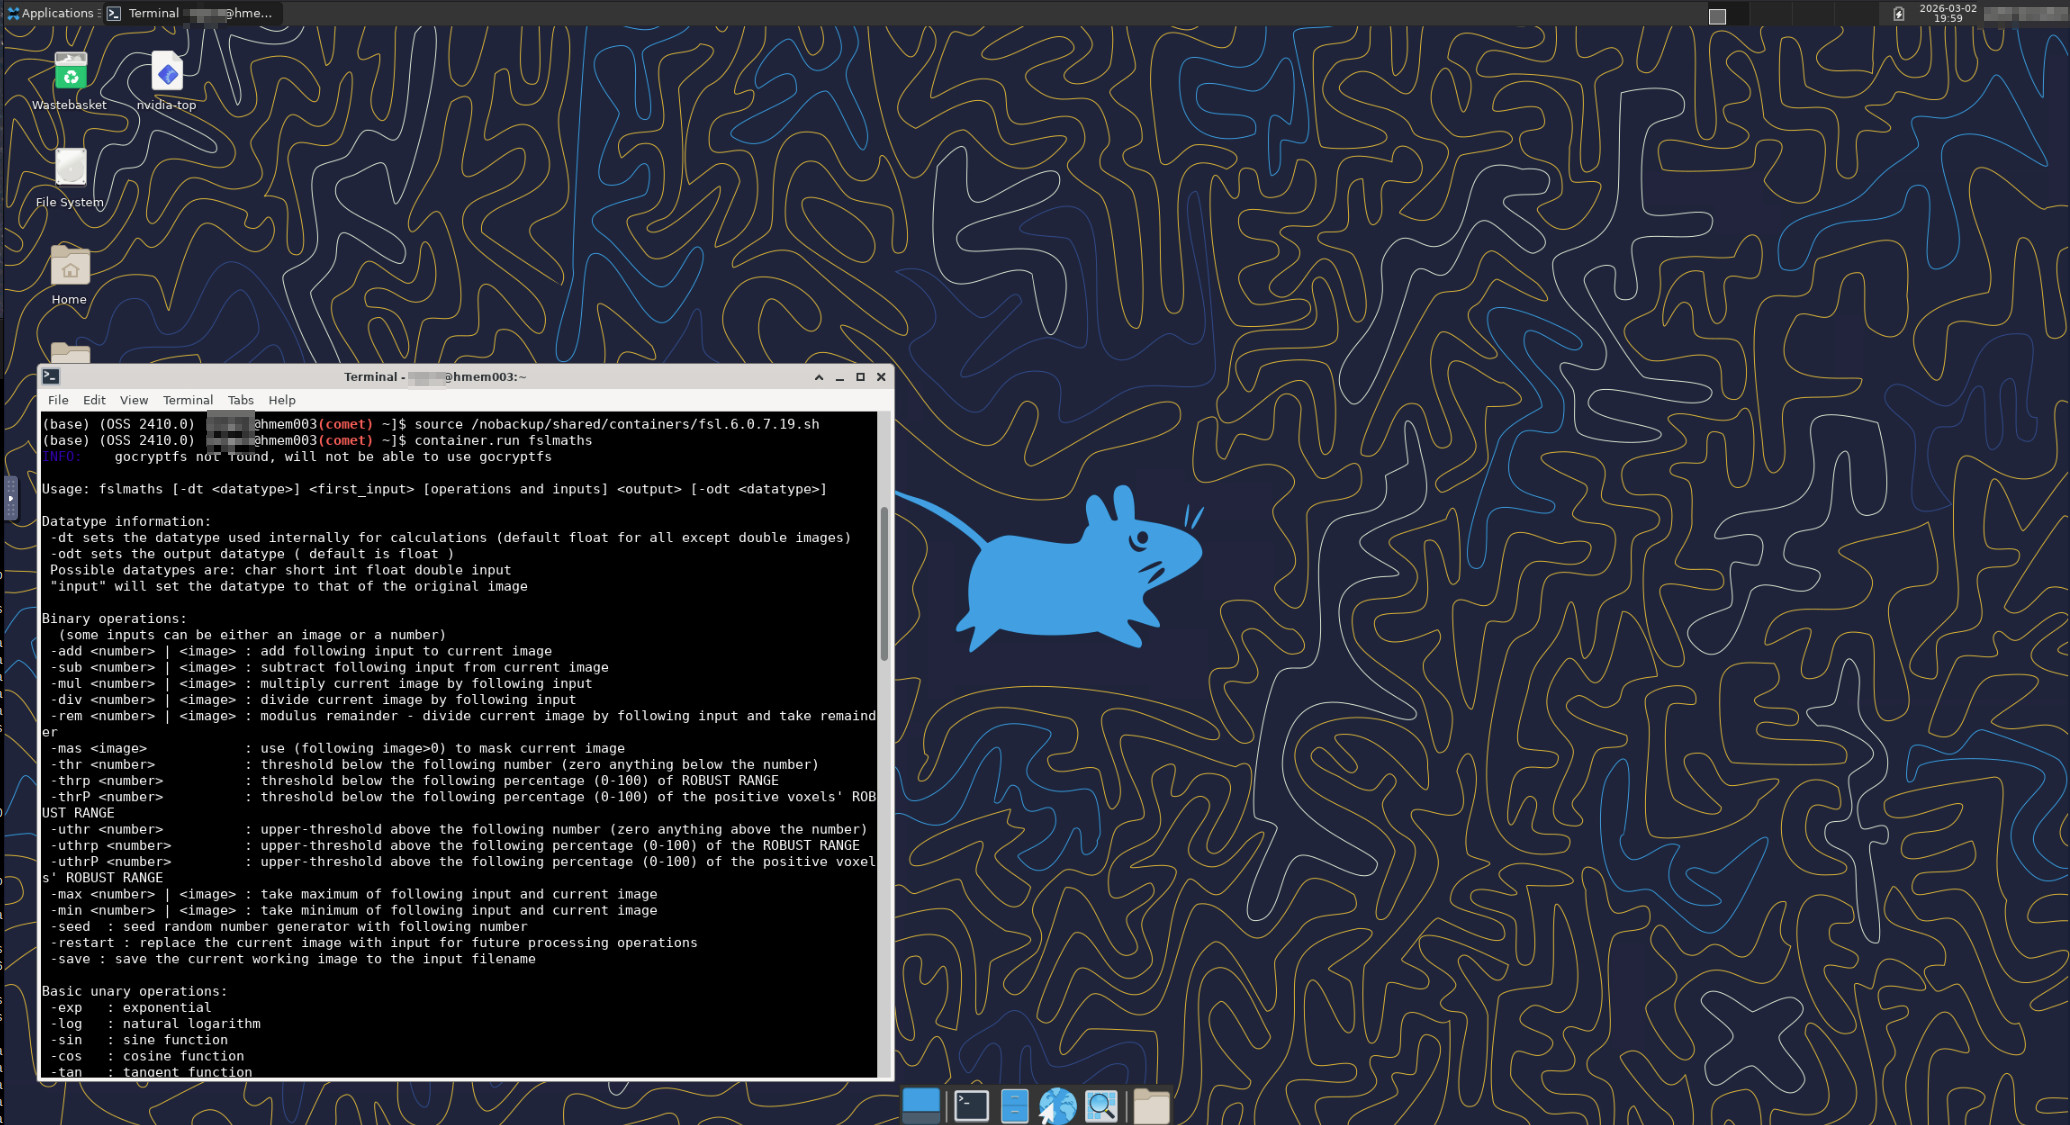Click the battery power indicator in panel
Viewport: 2070px width, 1125px height.
[x=1898, y=14]
